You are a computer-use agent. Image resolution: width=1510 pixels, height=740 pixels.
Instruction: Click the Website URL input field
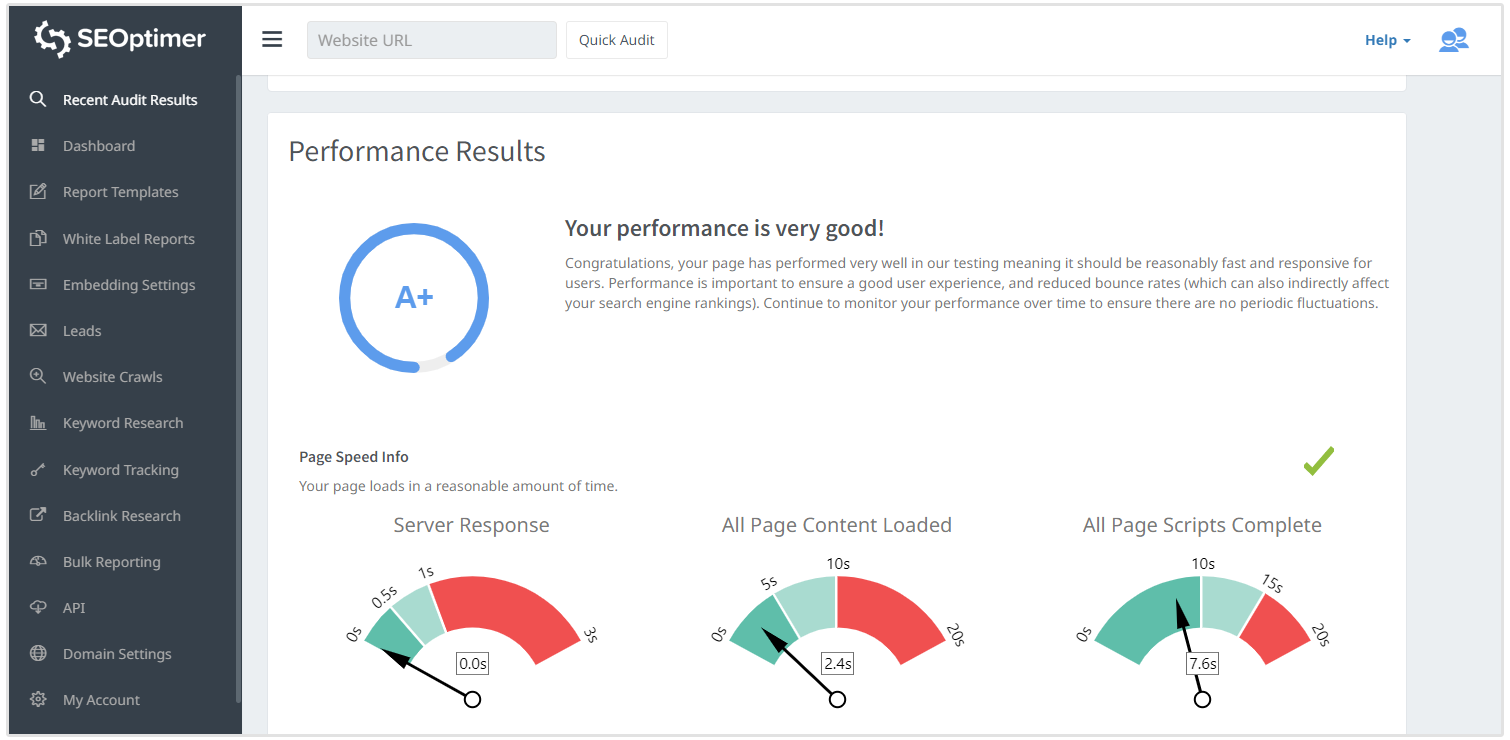click(x=431, y=40)
